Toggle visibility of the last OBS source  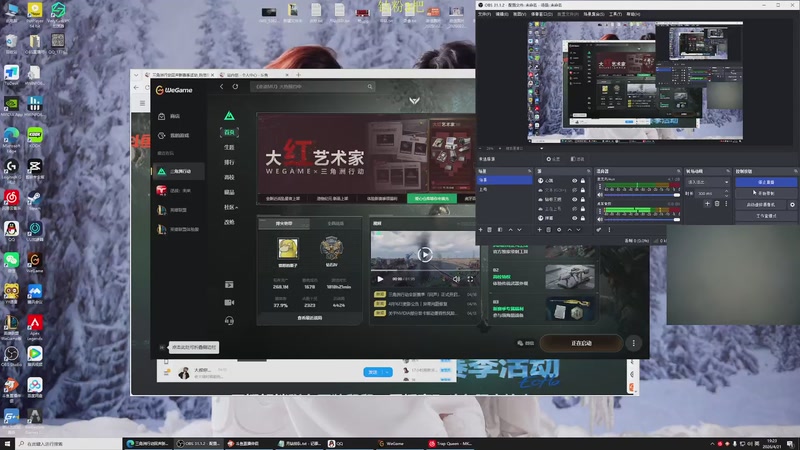574,218
